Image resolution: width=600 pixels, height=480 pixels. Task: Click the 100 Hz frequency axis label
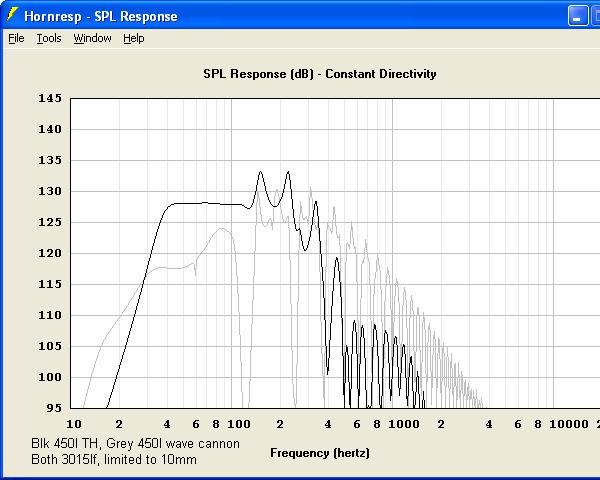pyautogui.click(x=239, y=424)
